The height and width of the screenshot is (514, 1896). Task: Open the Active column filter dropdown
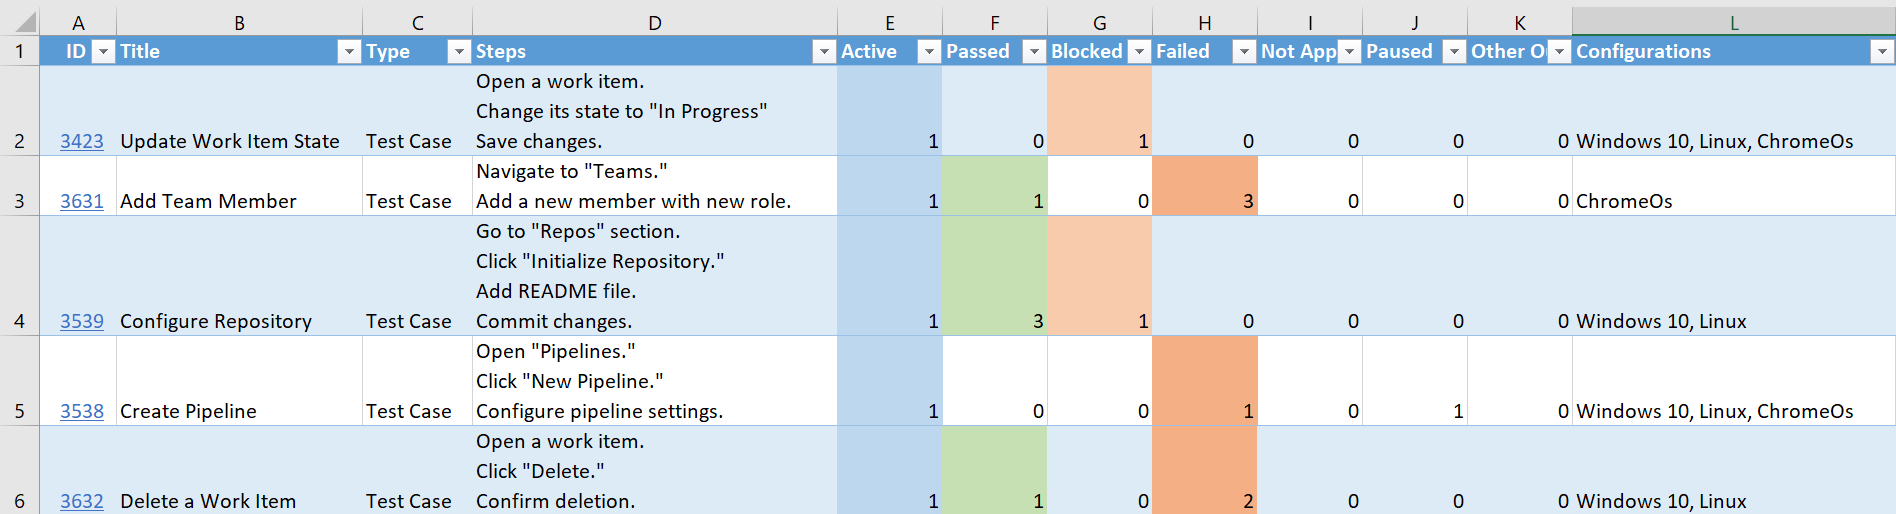point(929,52)
